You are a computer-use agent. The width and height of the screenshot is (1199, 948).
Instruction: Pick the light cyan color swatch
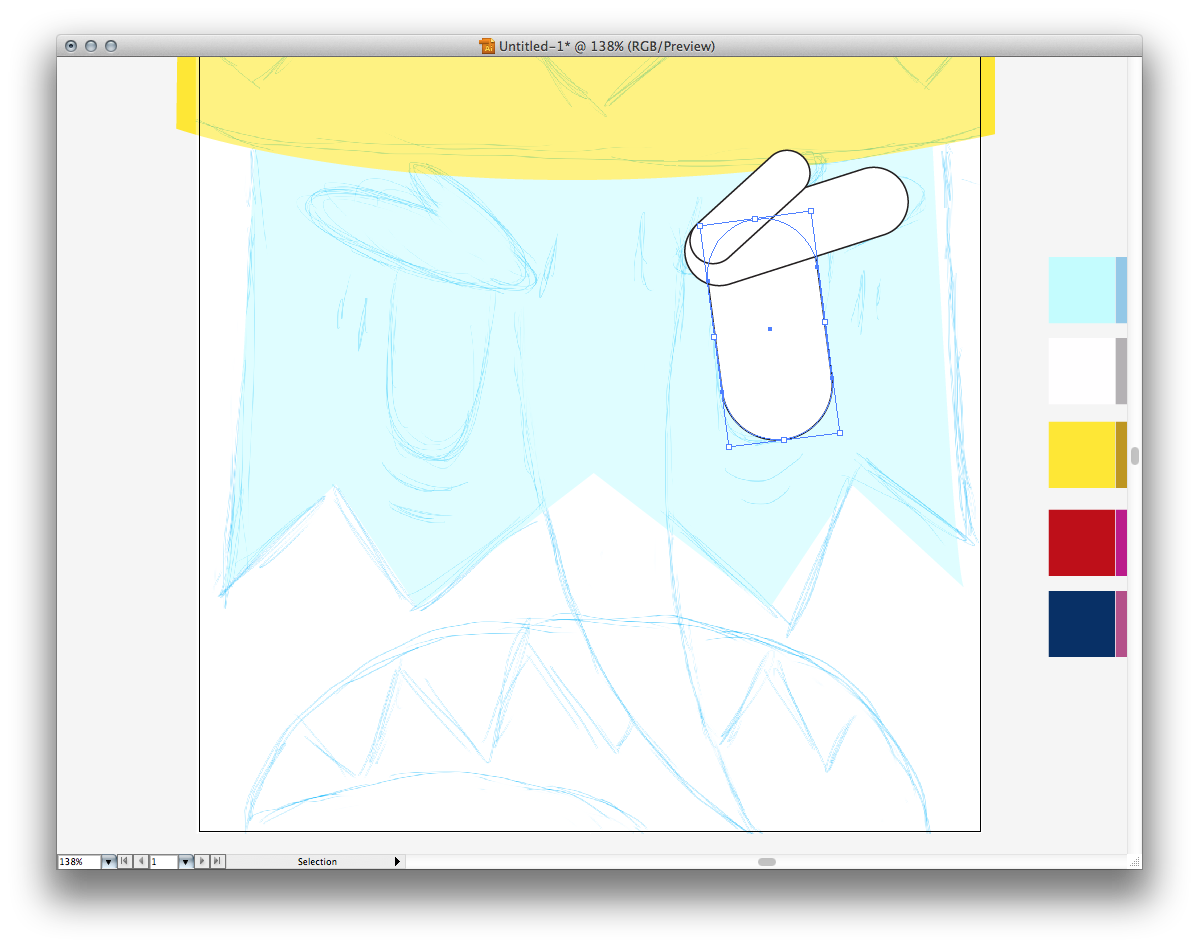[x=1081, y=290]
